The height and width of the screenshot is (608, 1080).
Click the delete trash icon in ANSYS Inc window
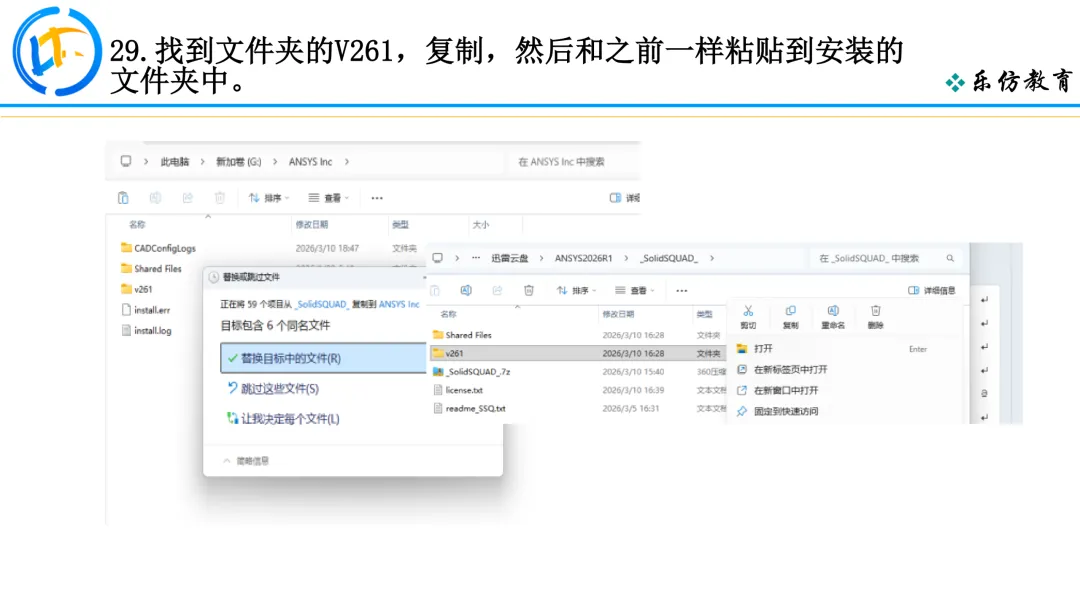coord(220,198)
